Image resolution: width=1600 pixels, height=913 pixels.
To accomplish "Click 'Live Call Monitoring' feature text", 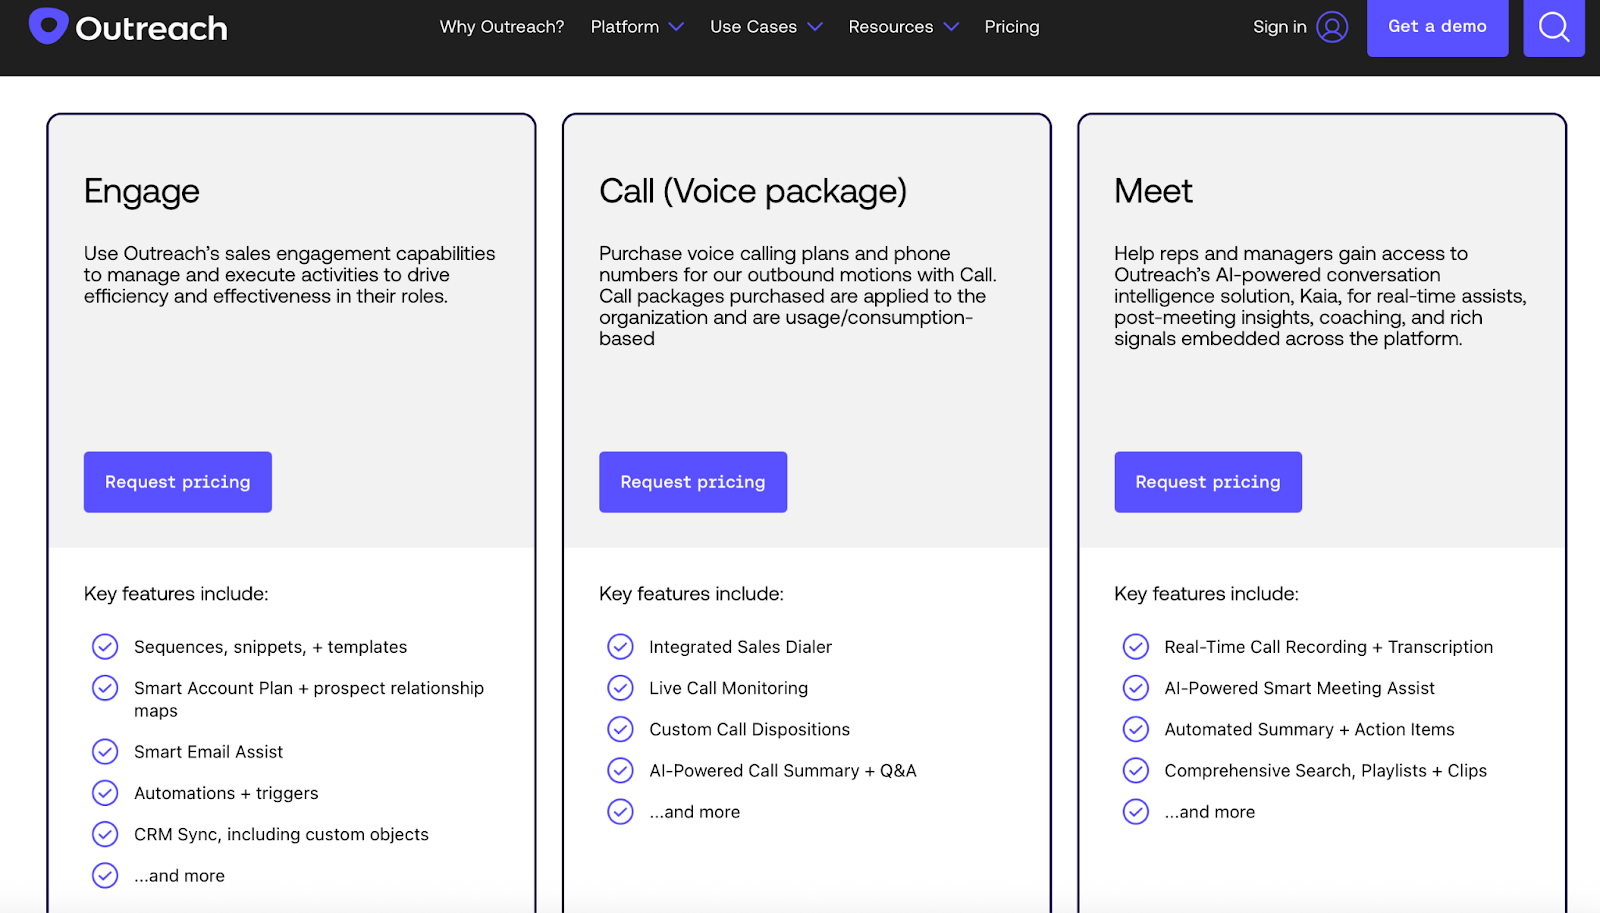I will pyautogui.click(x=728, y=688).
